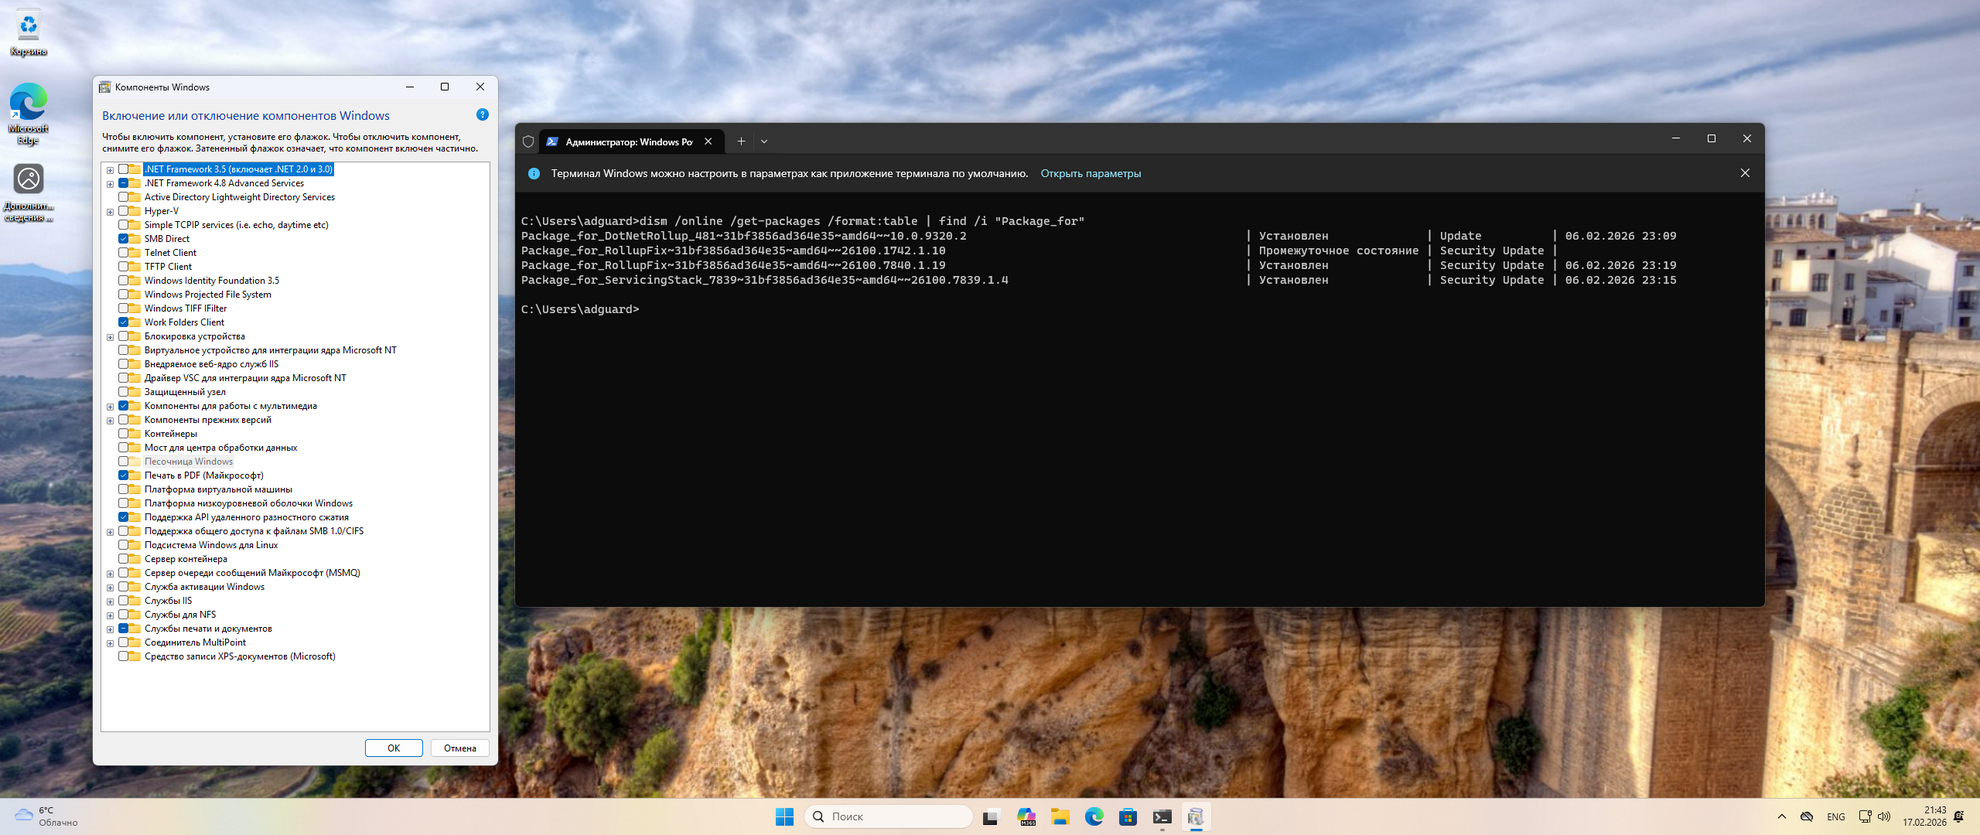Open a new terminal tab with plus

[x=741, y=142]
